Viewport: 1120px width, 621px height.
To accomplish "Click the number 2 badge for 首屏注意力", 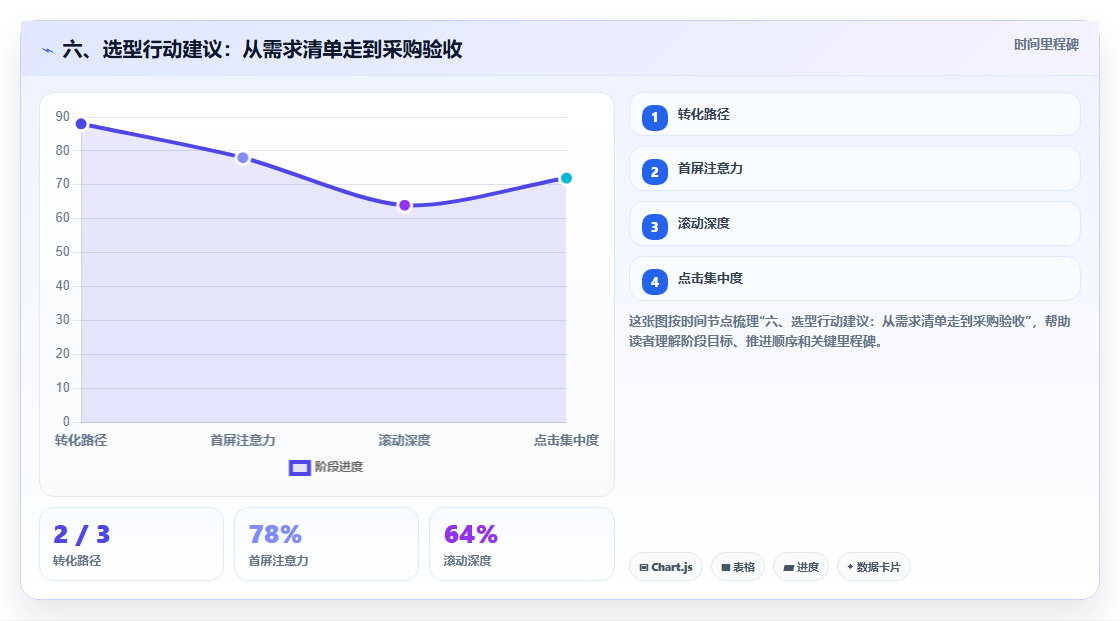I will (x=654, y=172).
